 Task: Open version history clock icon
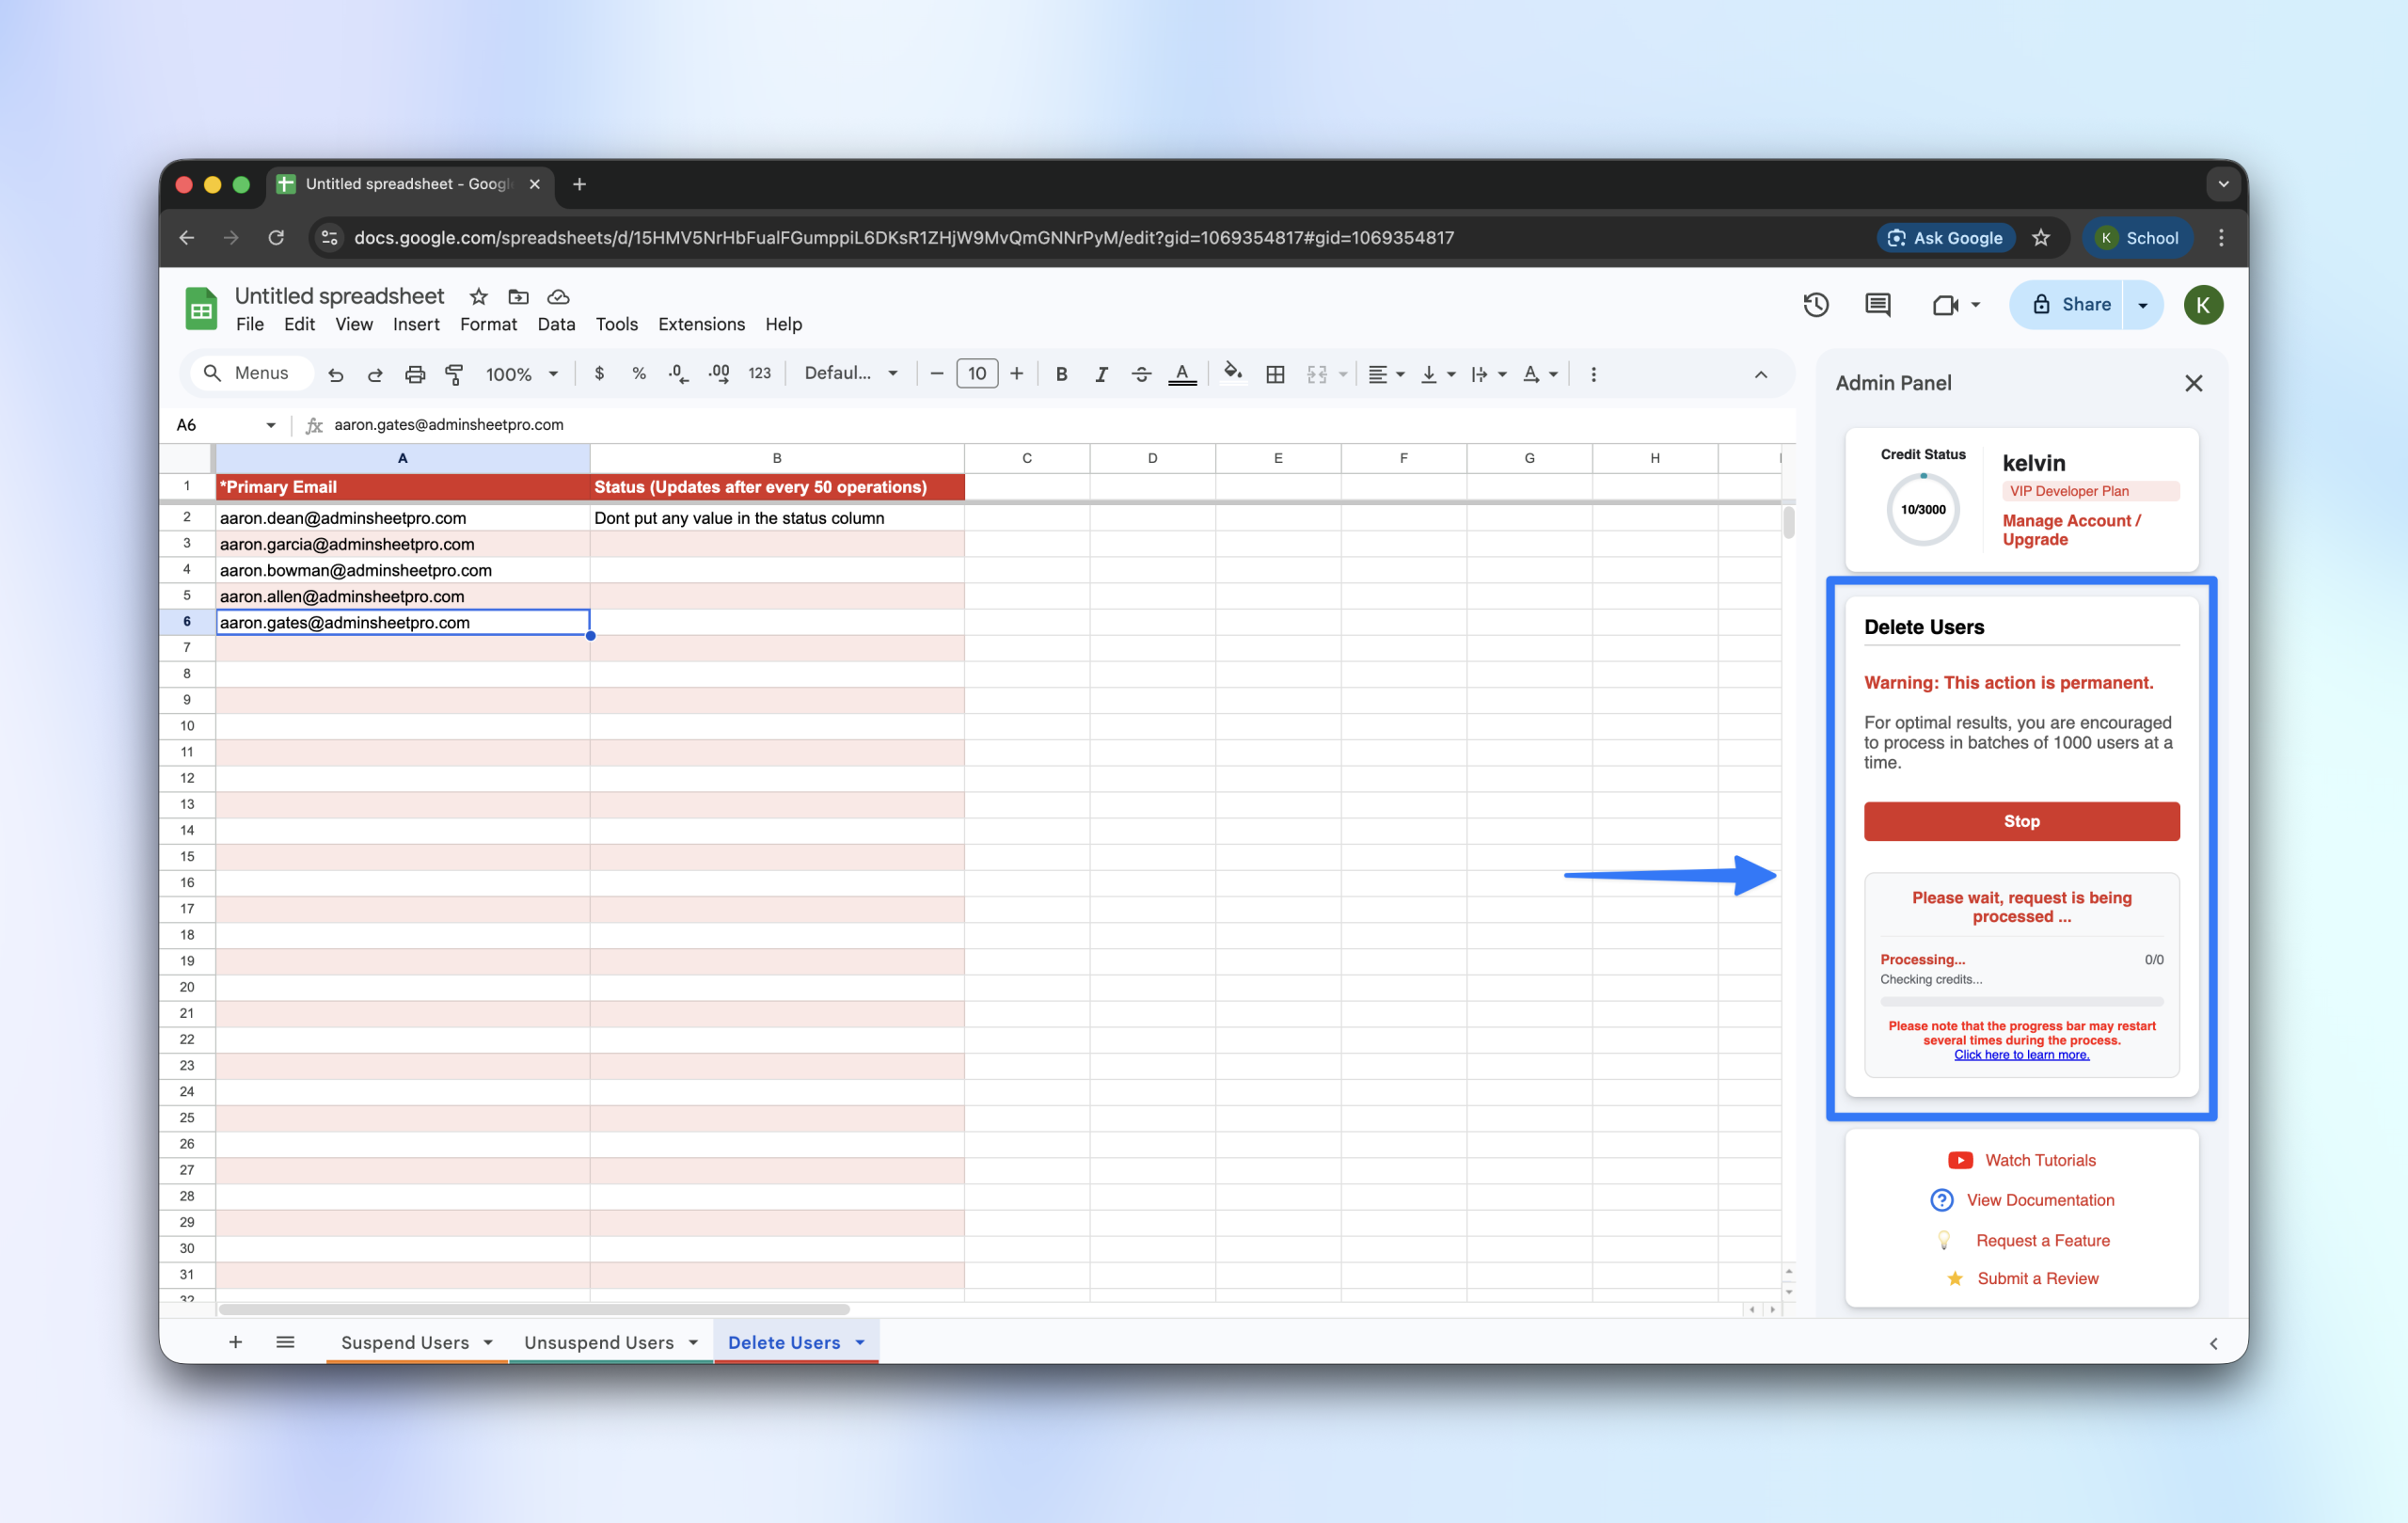1816,305
